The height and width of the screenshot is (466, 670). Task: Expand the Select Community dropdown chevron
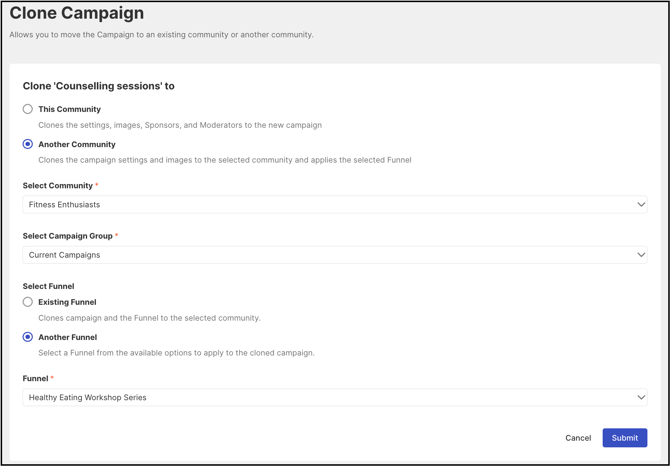pos(641,205)
